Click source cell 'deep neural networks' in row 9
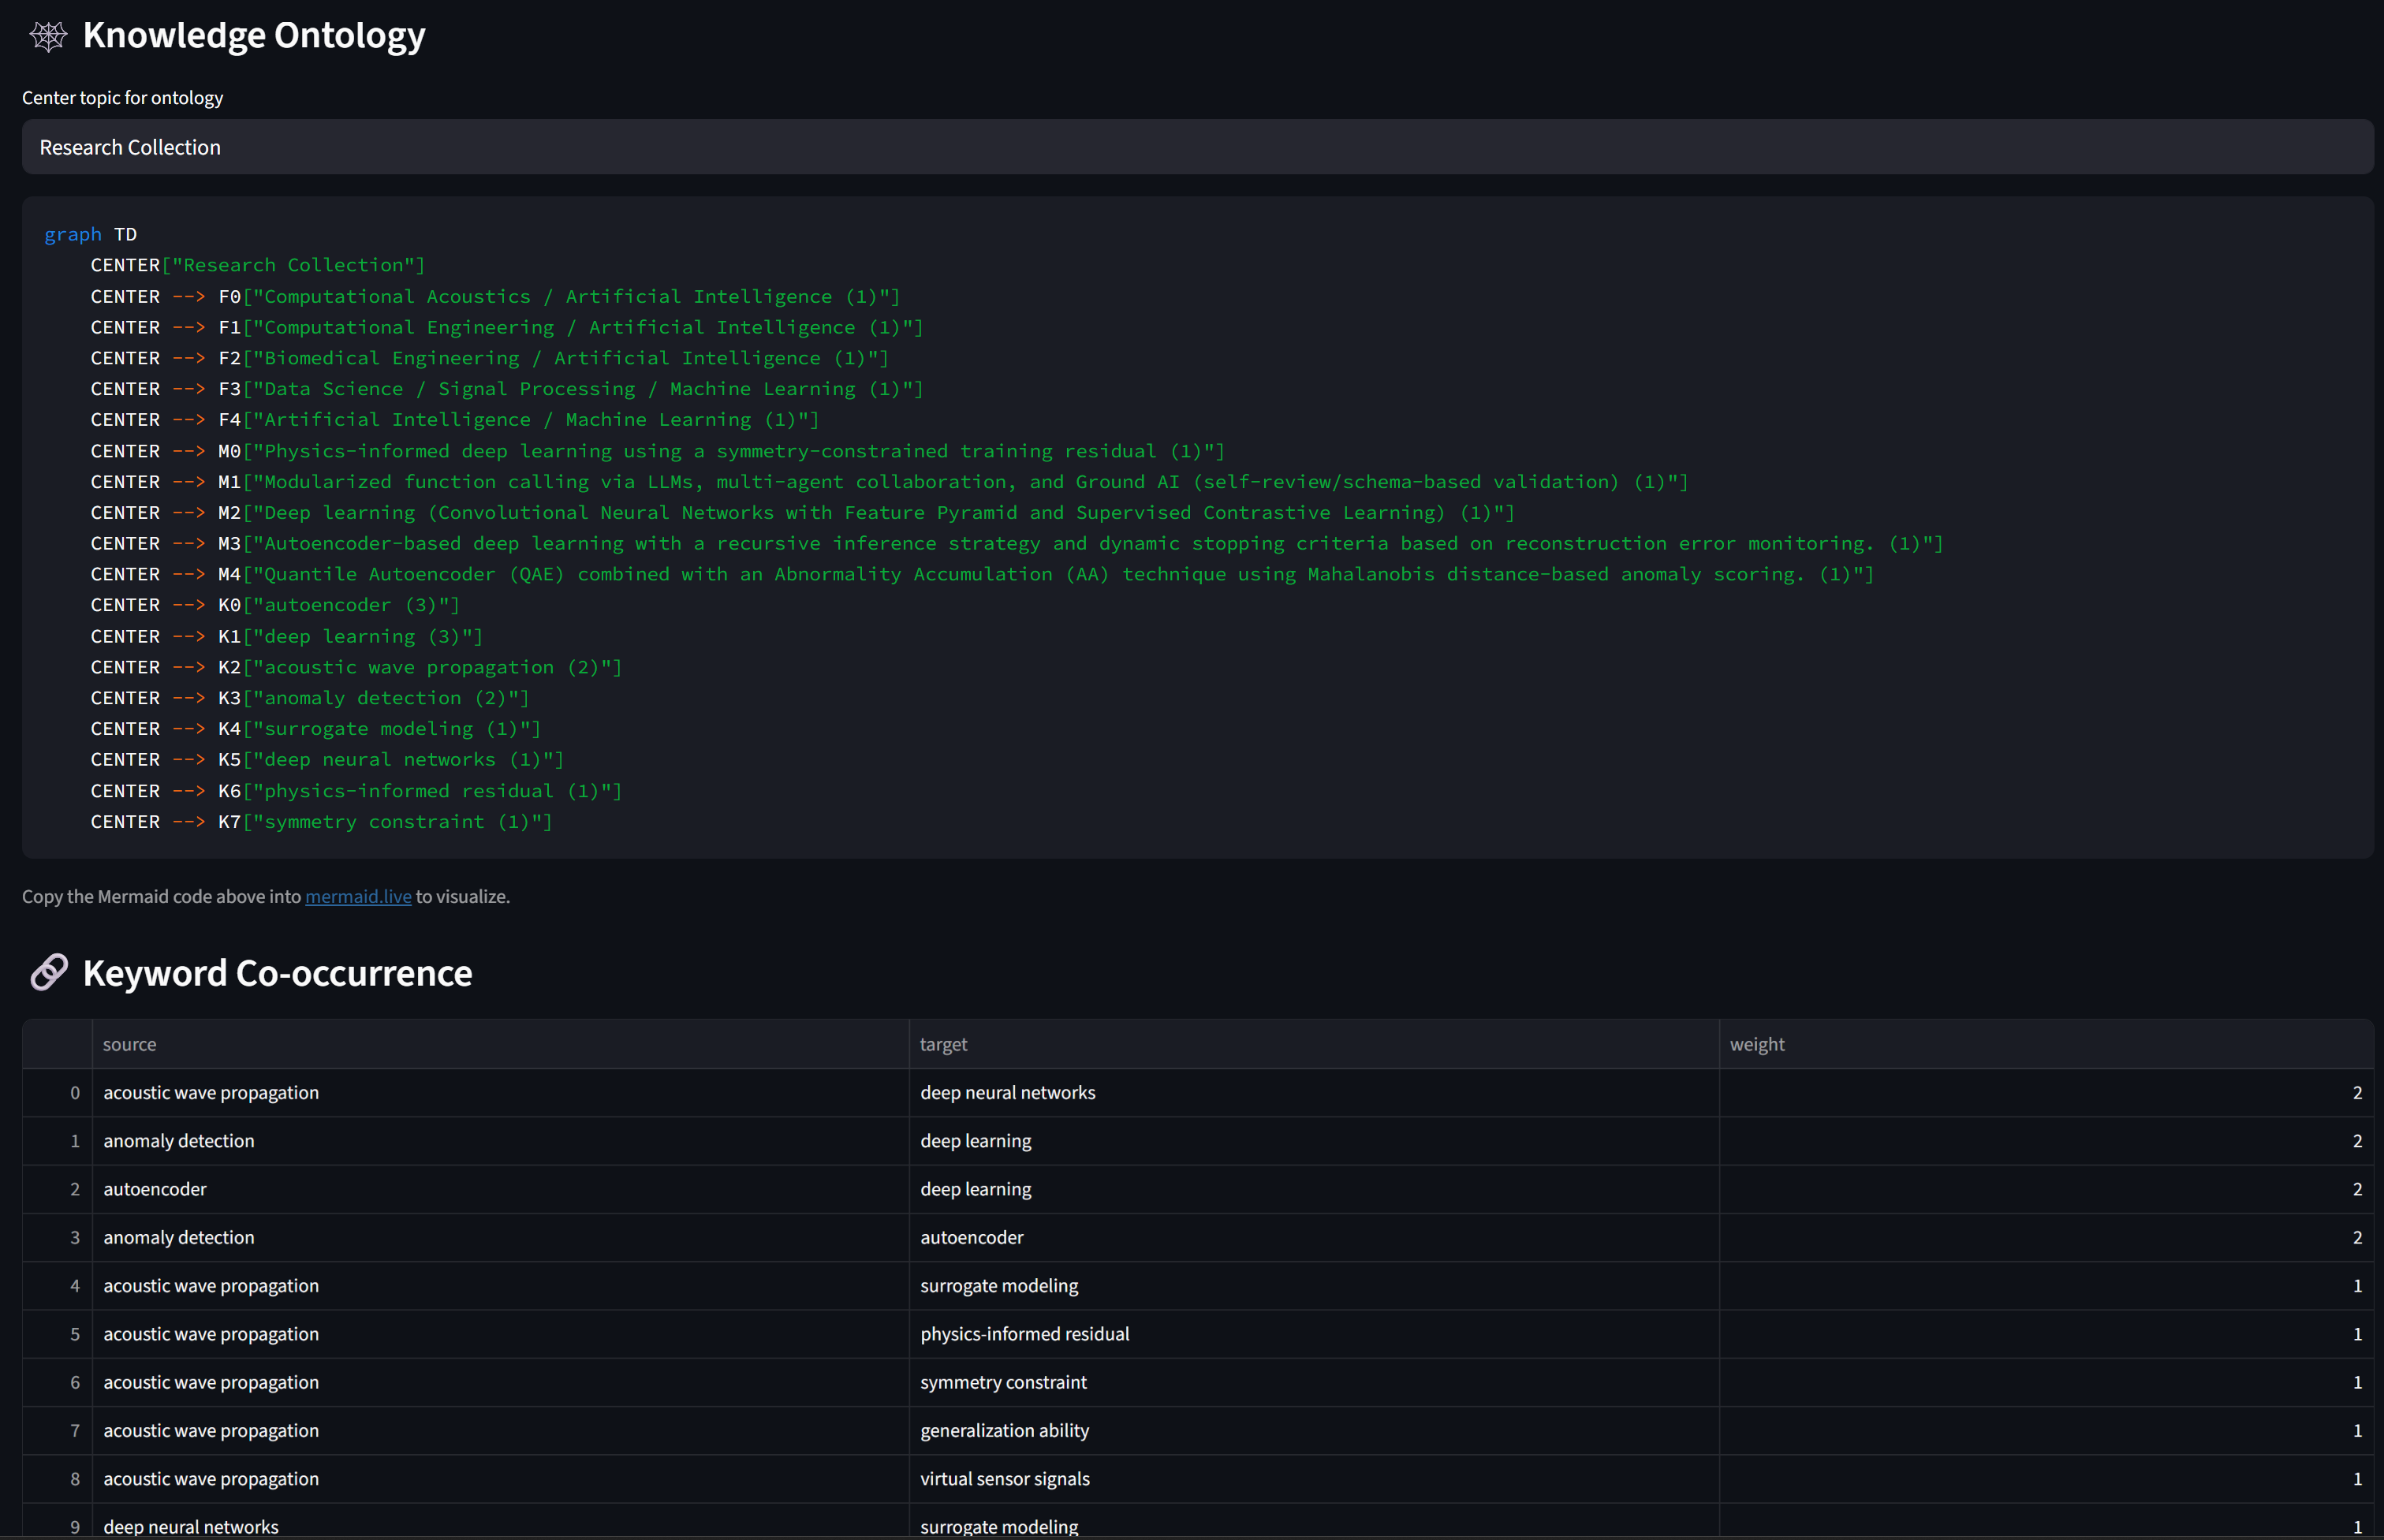 click(x=500, y=1522)
